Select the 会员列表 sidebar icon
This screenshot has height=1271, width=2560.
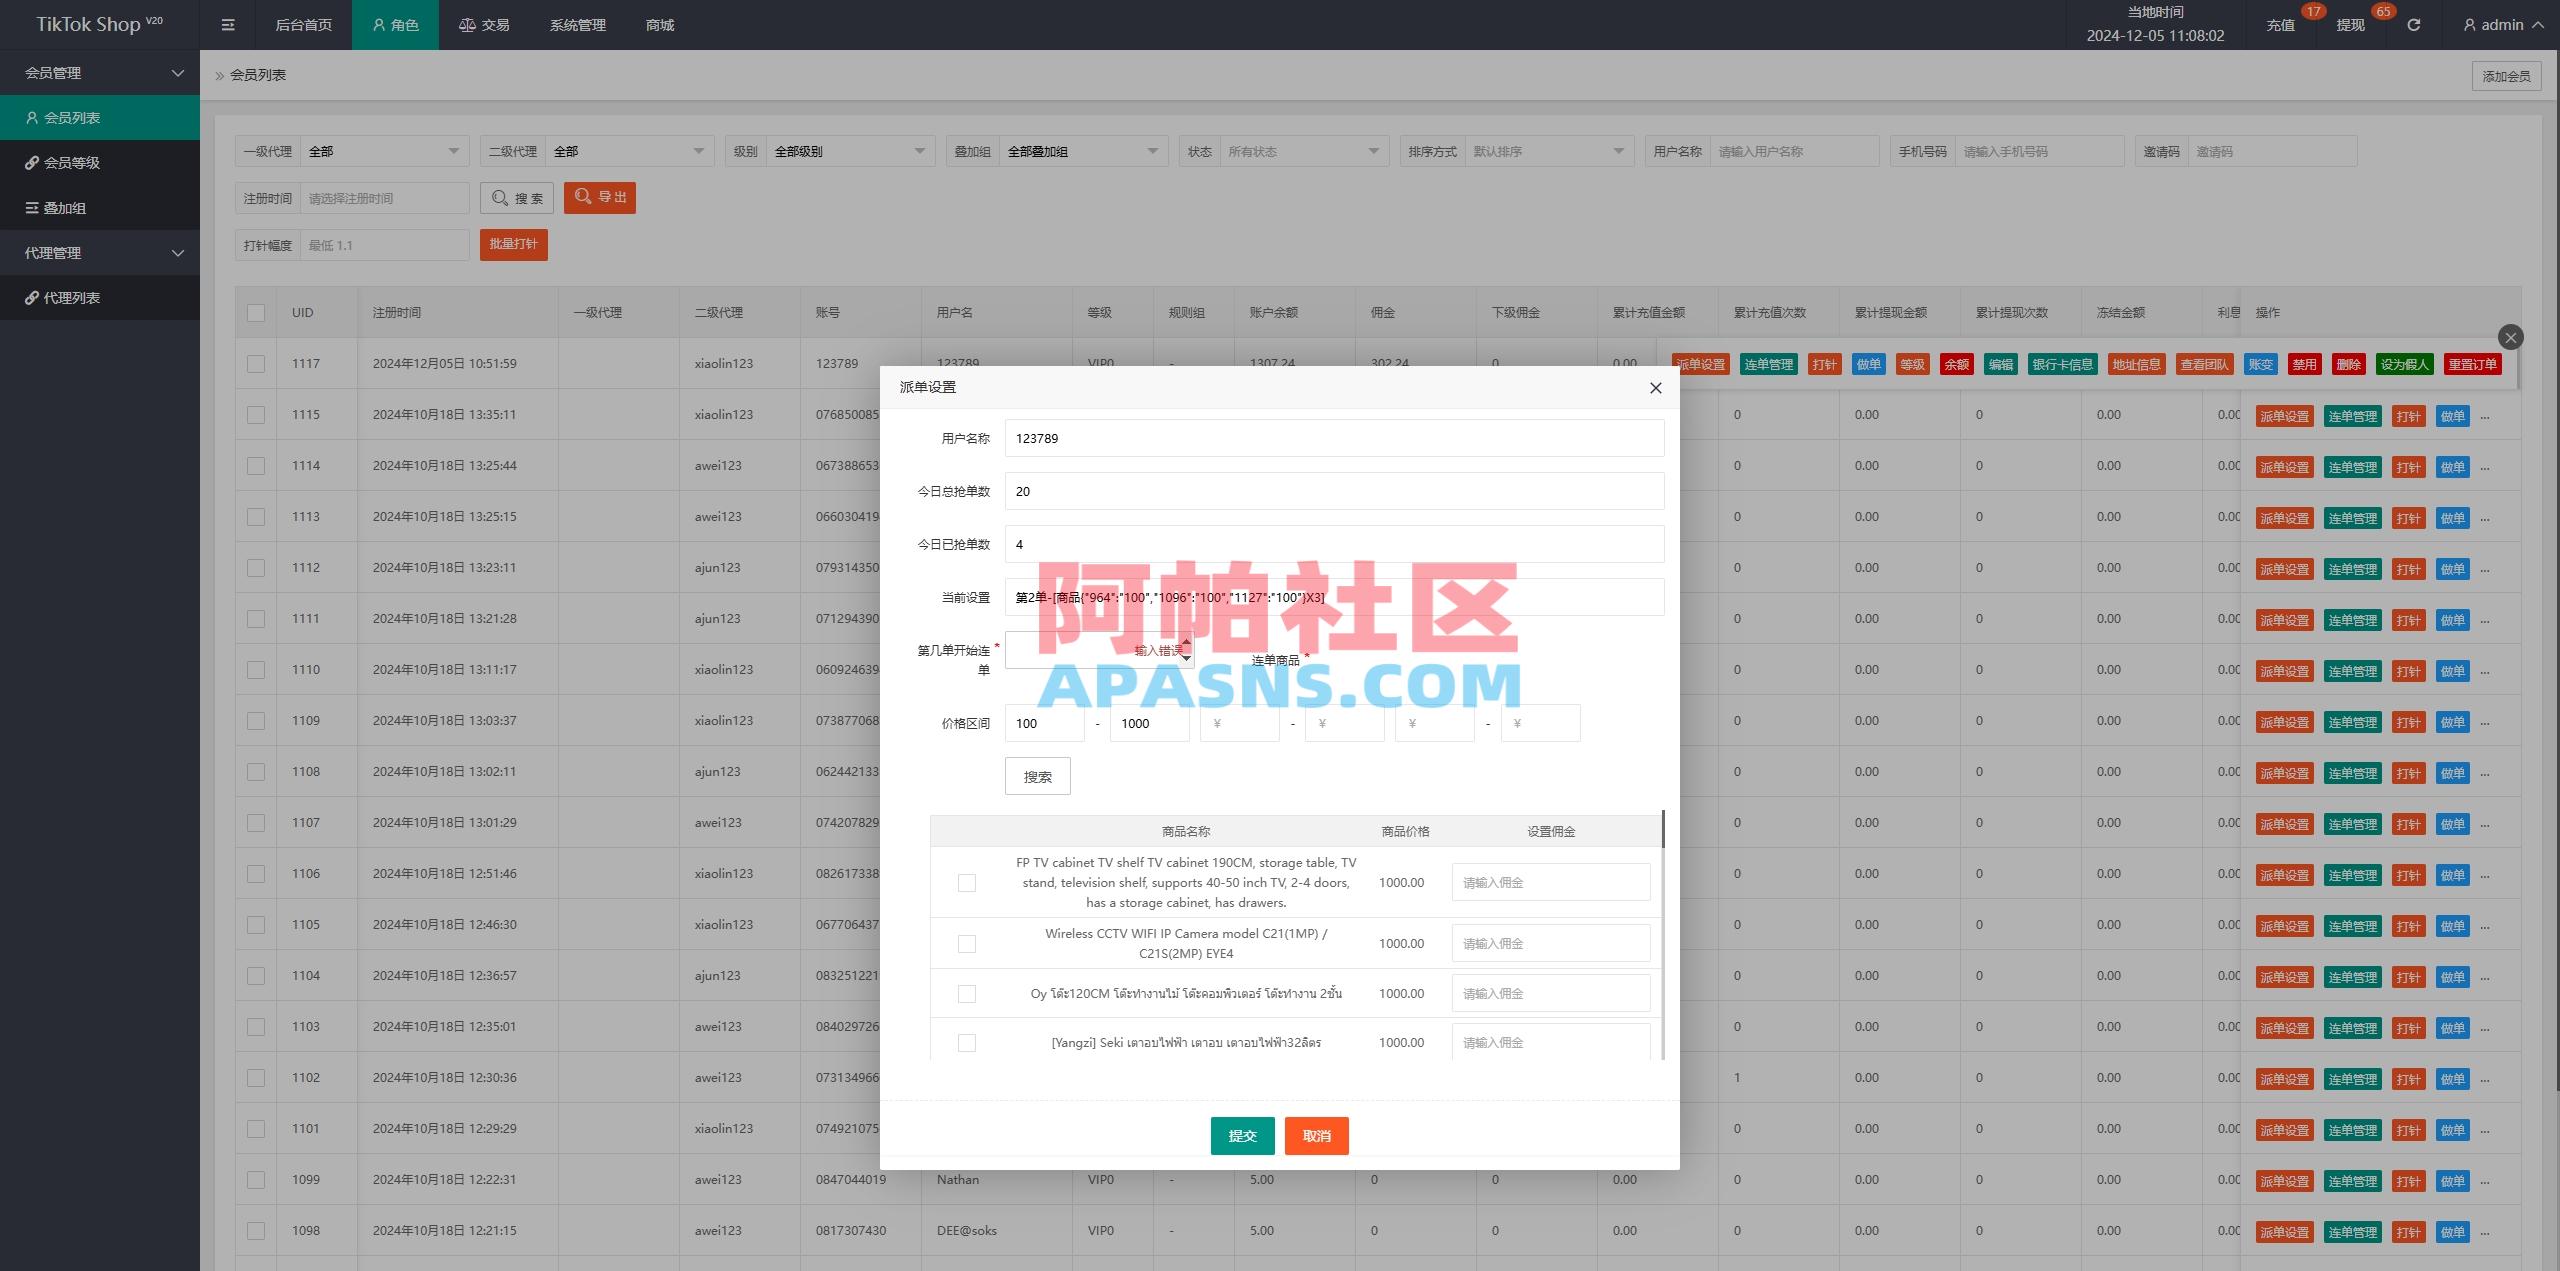tap(31, 117)
